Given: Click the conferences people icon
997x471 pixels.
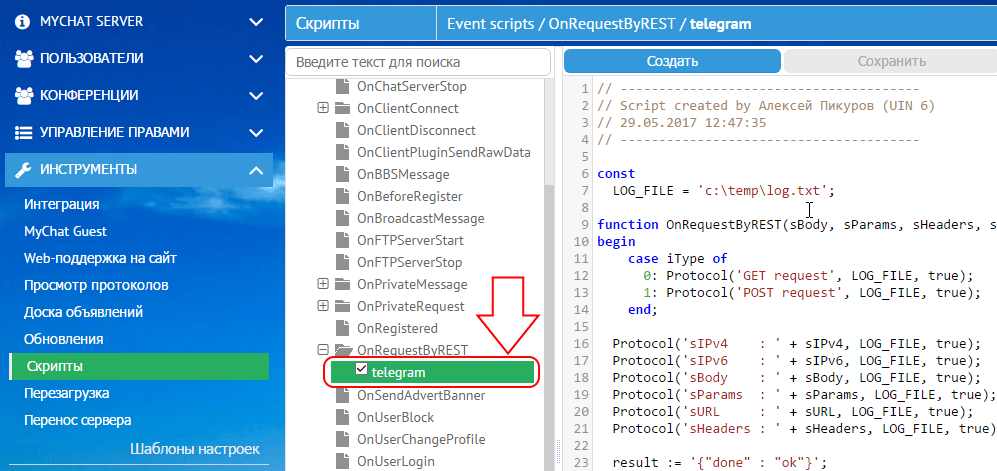Looking at the screenshot, I should [25, 95].
